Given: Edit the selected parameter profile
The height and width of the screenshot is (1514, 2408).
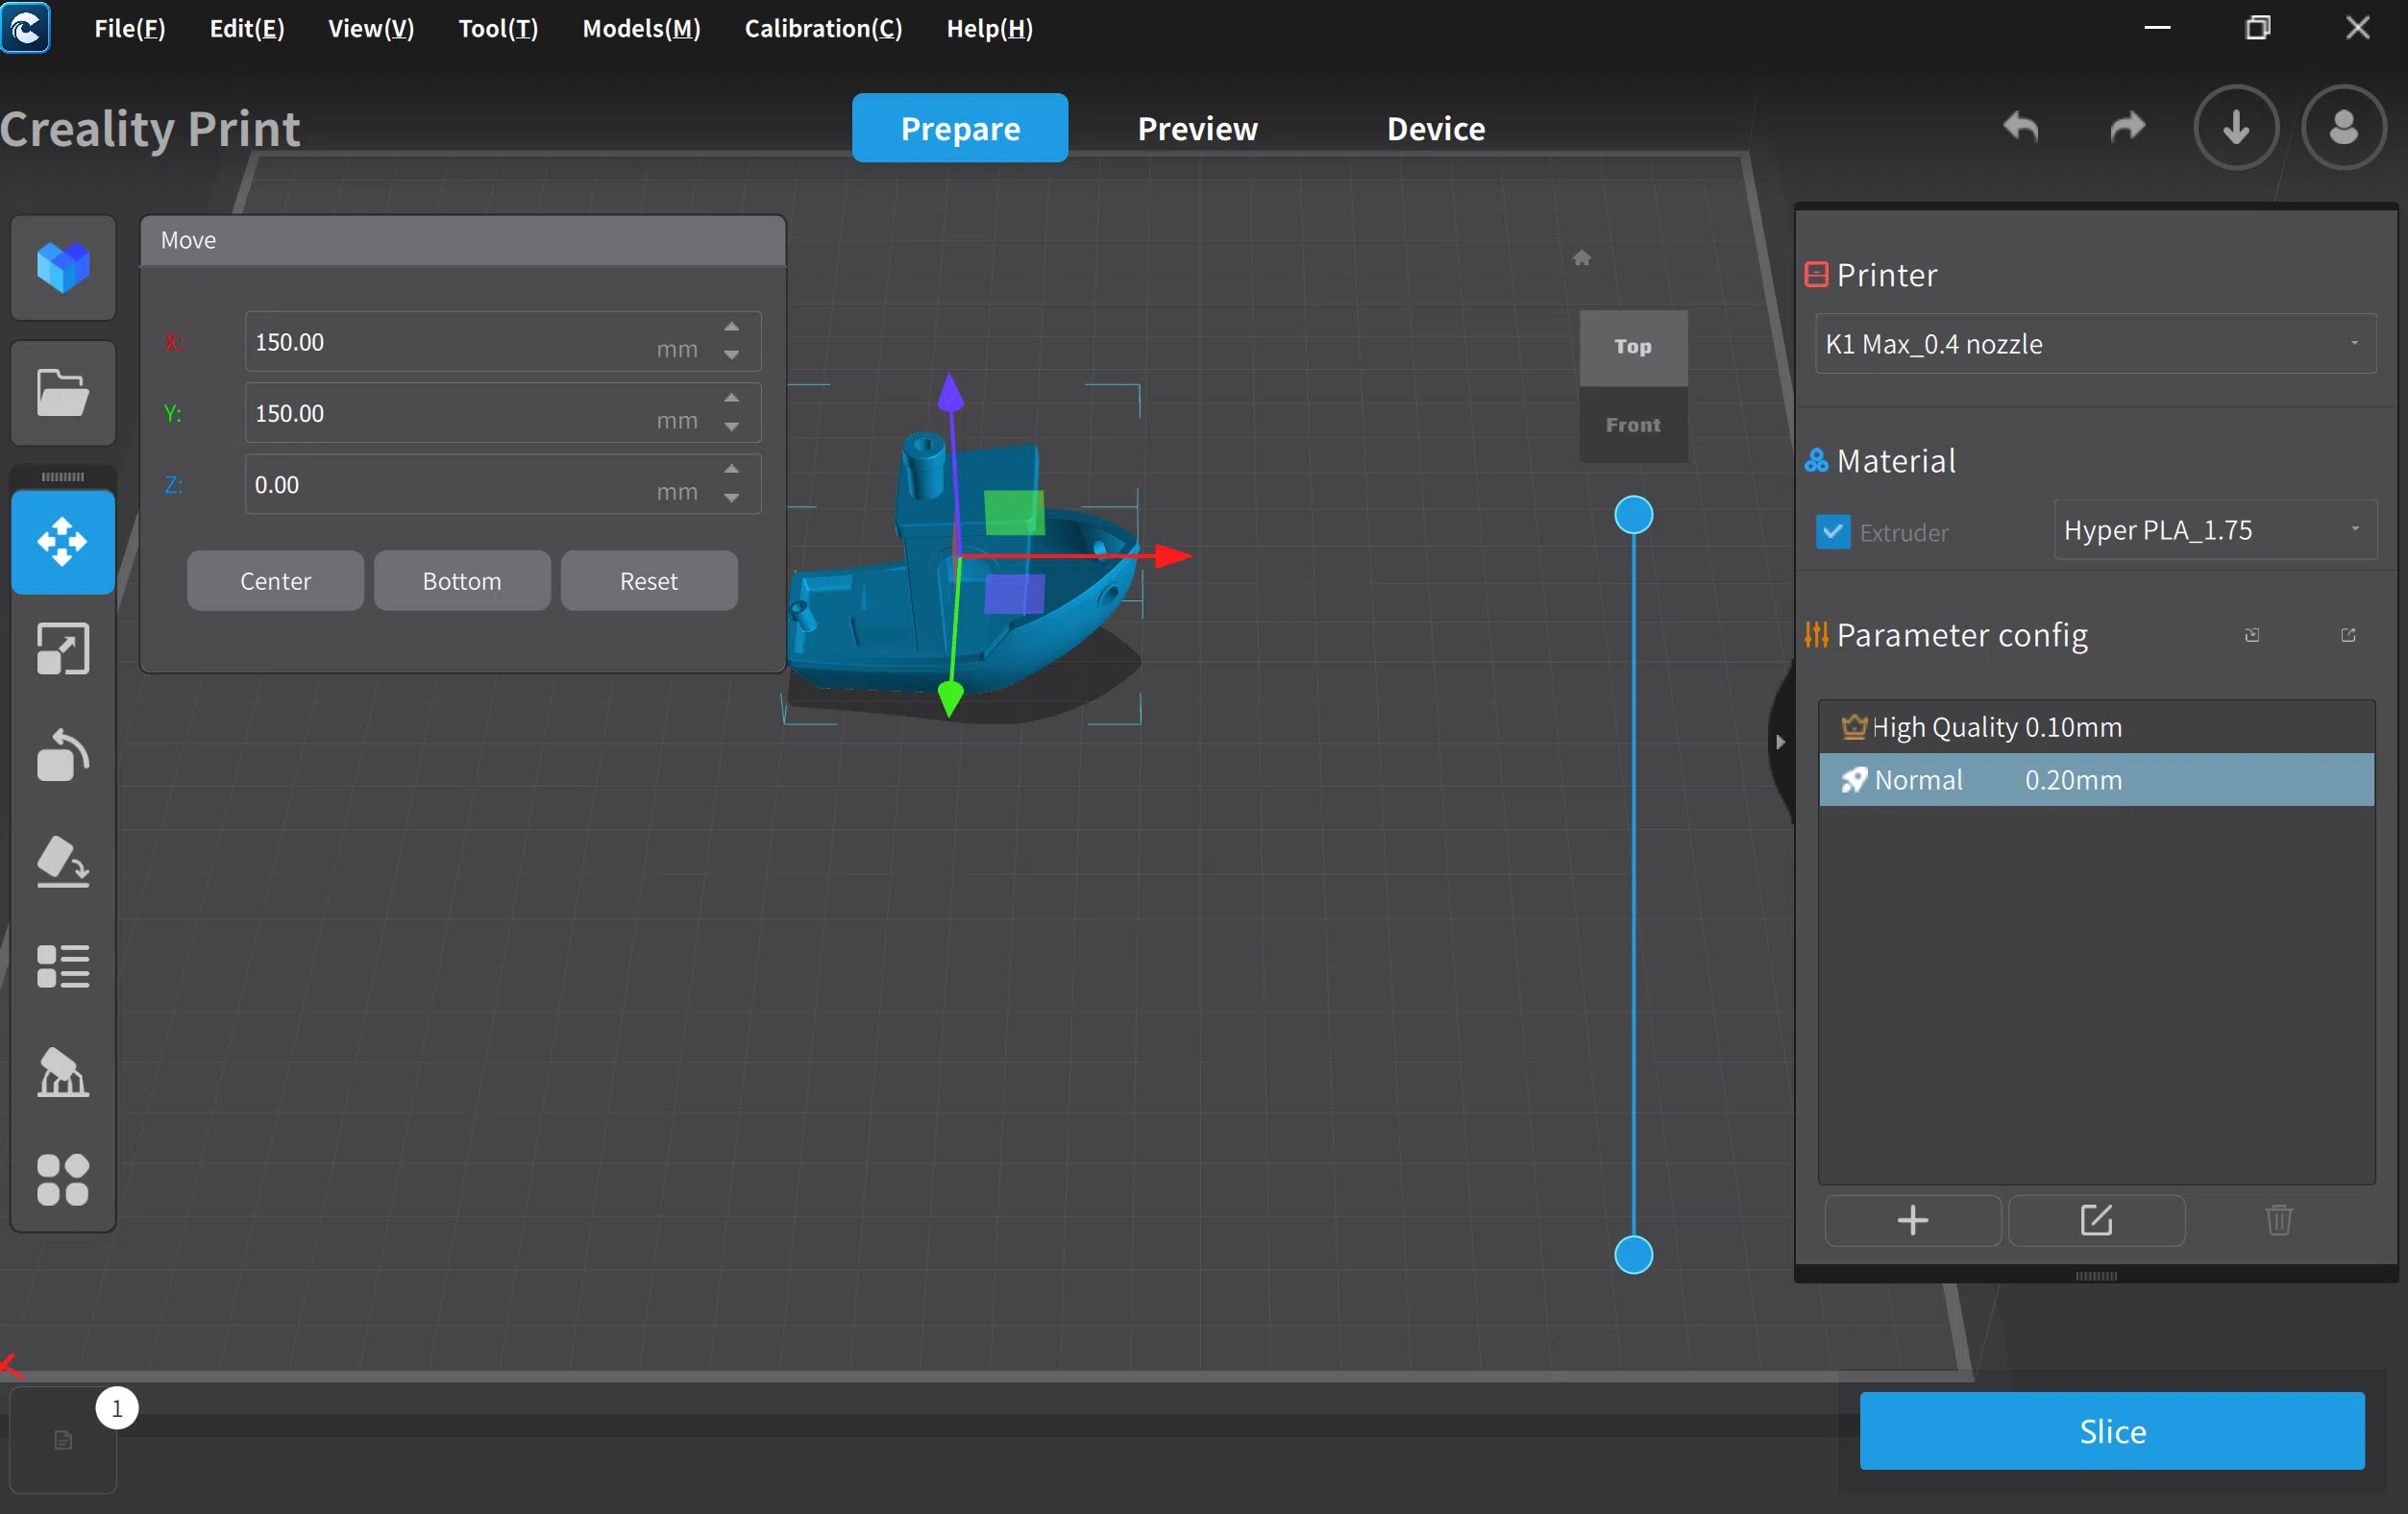Looking at the screenshot, I should click(x=2096, y=1220).
